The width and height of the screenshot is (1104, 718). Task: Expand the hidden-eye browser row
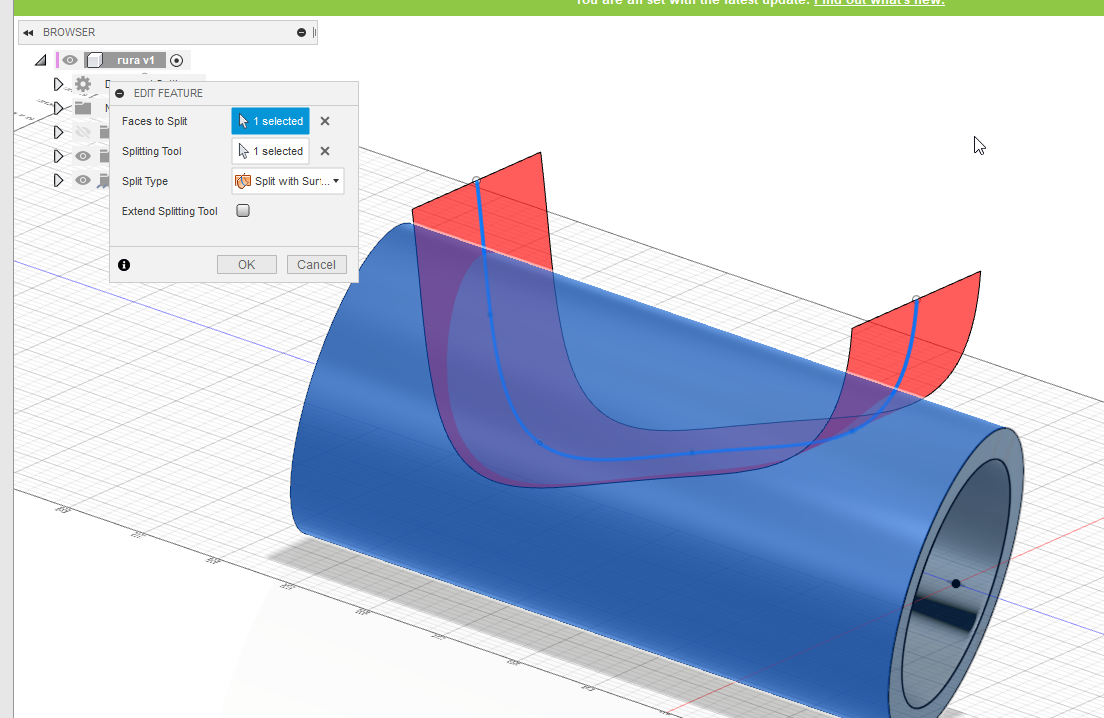point(58,132)
